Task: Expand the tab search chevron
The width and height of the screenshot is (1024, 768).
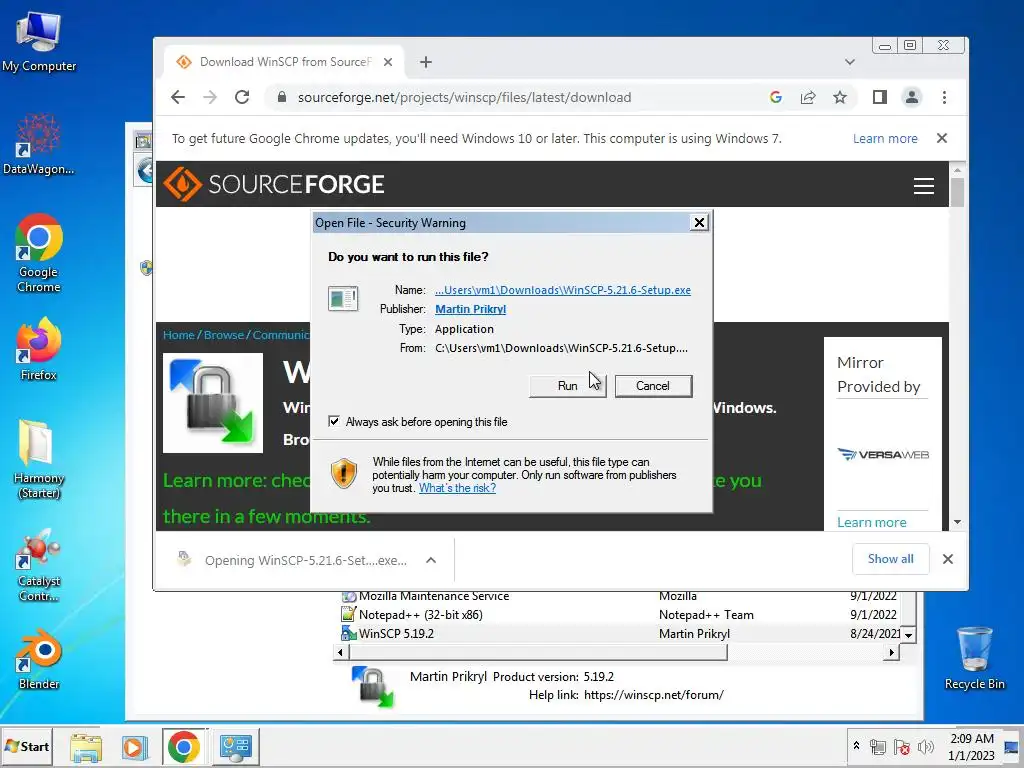Action: tap(850, 62)
